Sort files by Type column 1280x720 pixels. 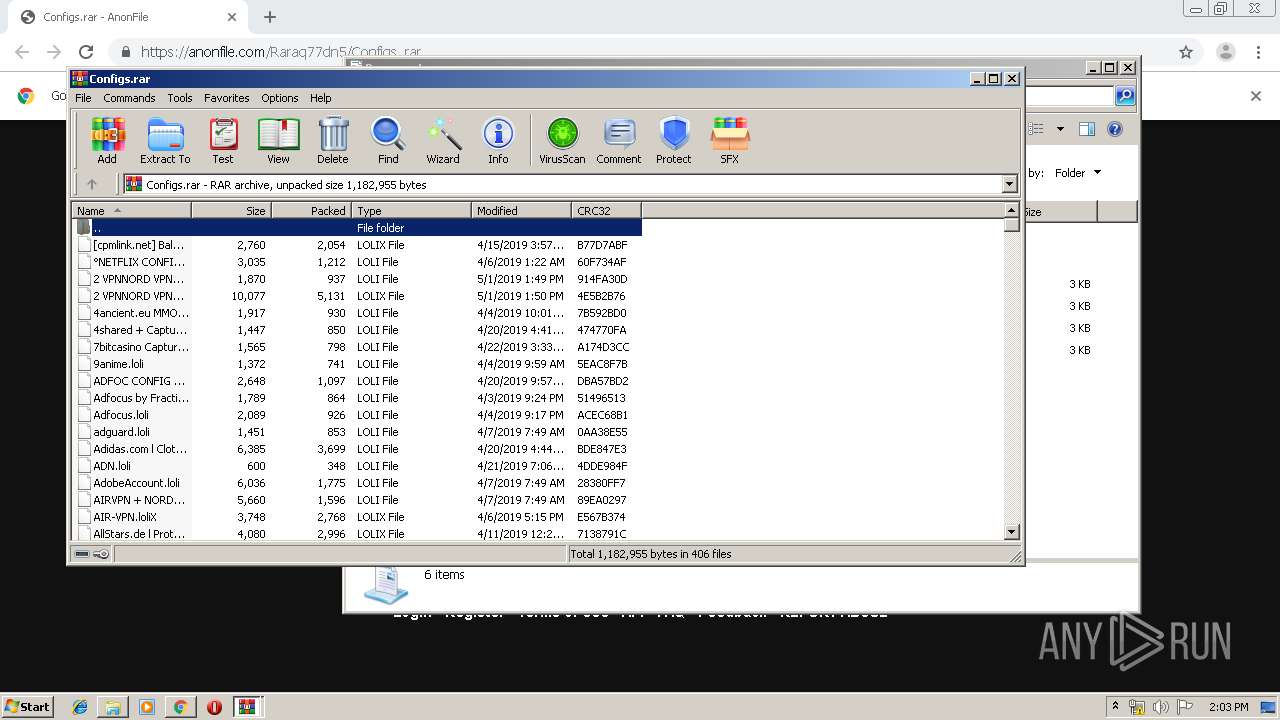tap(412, 210)
